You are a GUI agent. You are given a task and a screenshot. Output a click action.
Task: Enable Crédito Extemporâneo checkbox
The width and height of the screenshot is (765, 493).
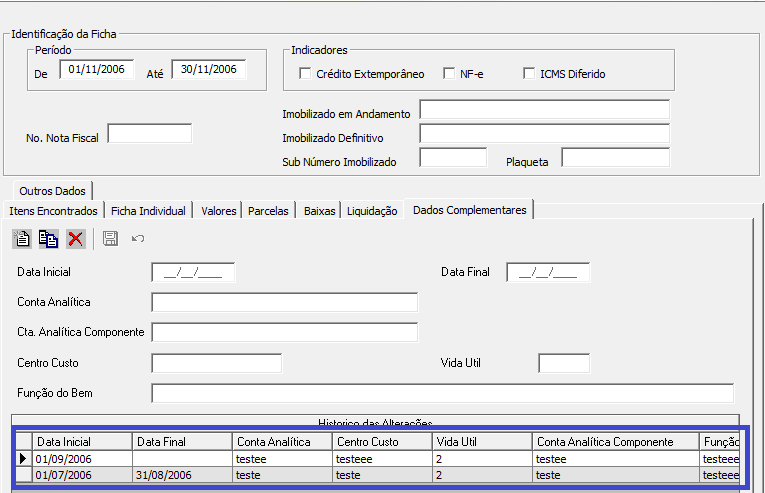tap(305, 73)
